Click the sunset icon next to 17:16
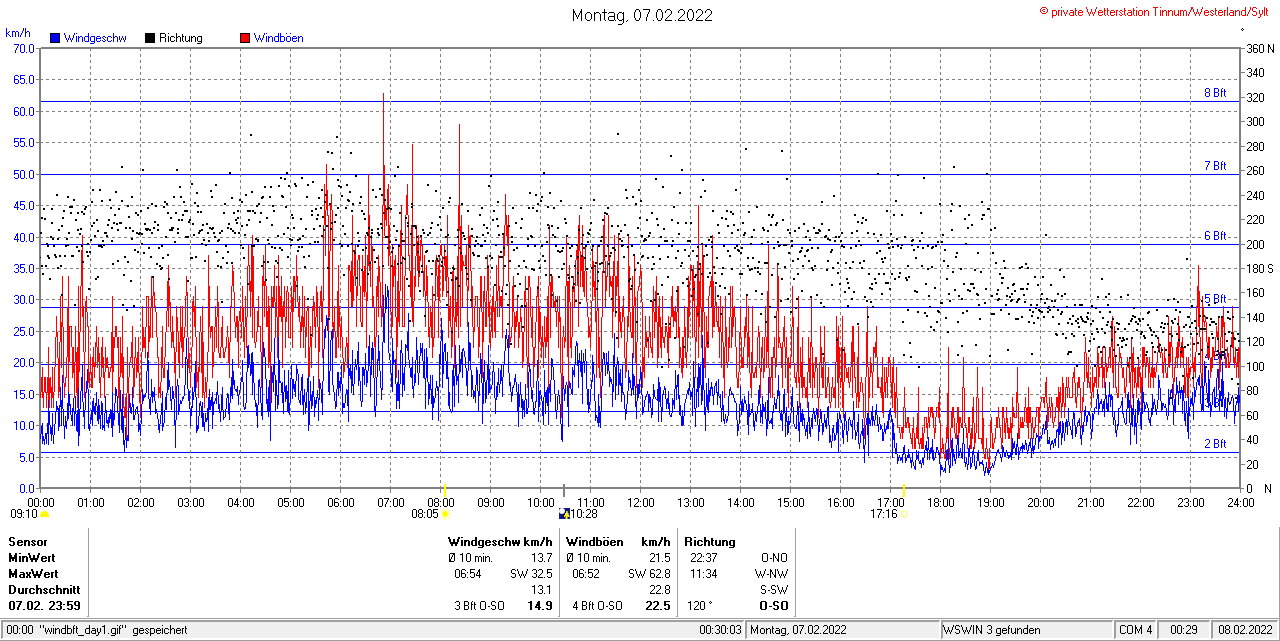1280x641 pixels. [x=904, y=514]
